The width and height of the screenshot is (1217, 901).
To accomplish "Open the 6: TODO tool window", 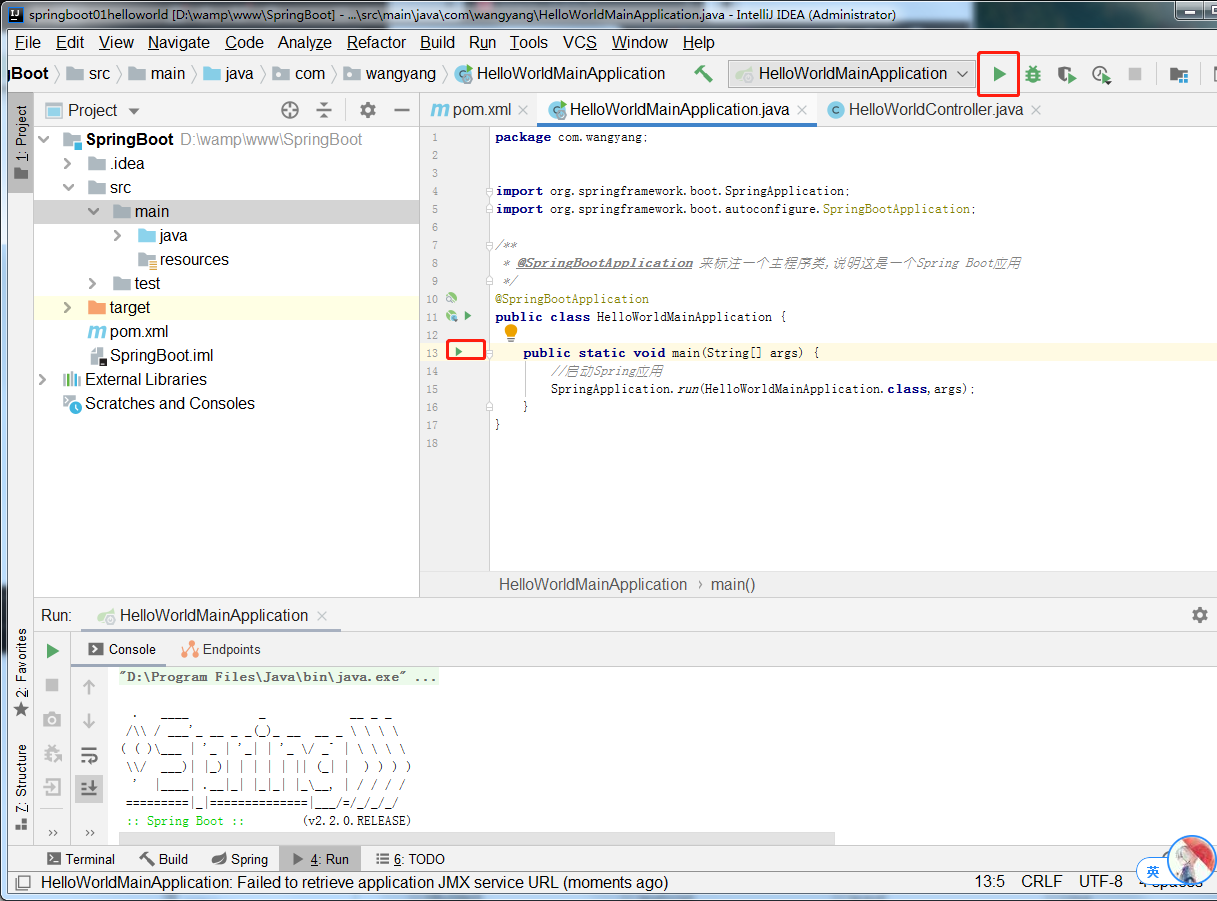I will [410, 859].
